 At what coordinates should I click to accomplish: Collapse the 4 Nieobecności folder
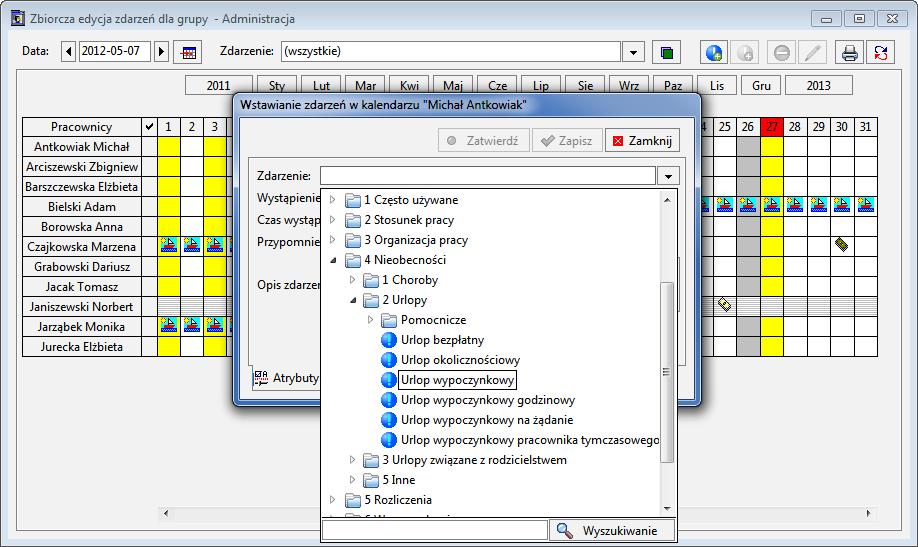coord(333,260)
